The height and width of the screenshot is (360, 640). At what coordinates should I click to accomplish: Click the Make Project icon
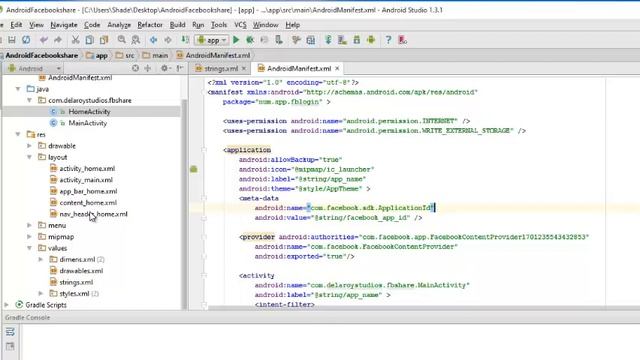click(185, 40)
